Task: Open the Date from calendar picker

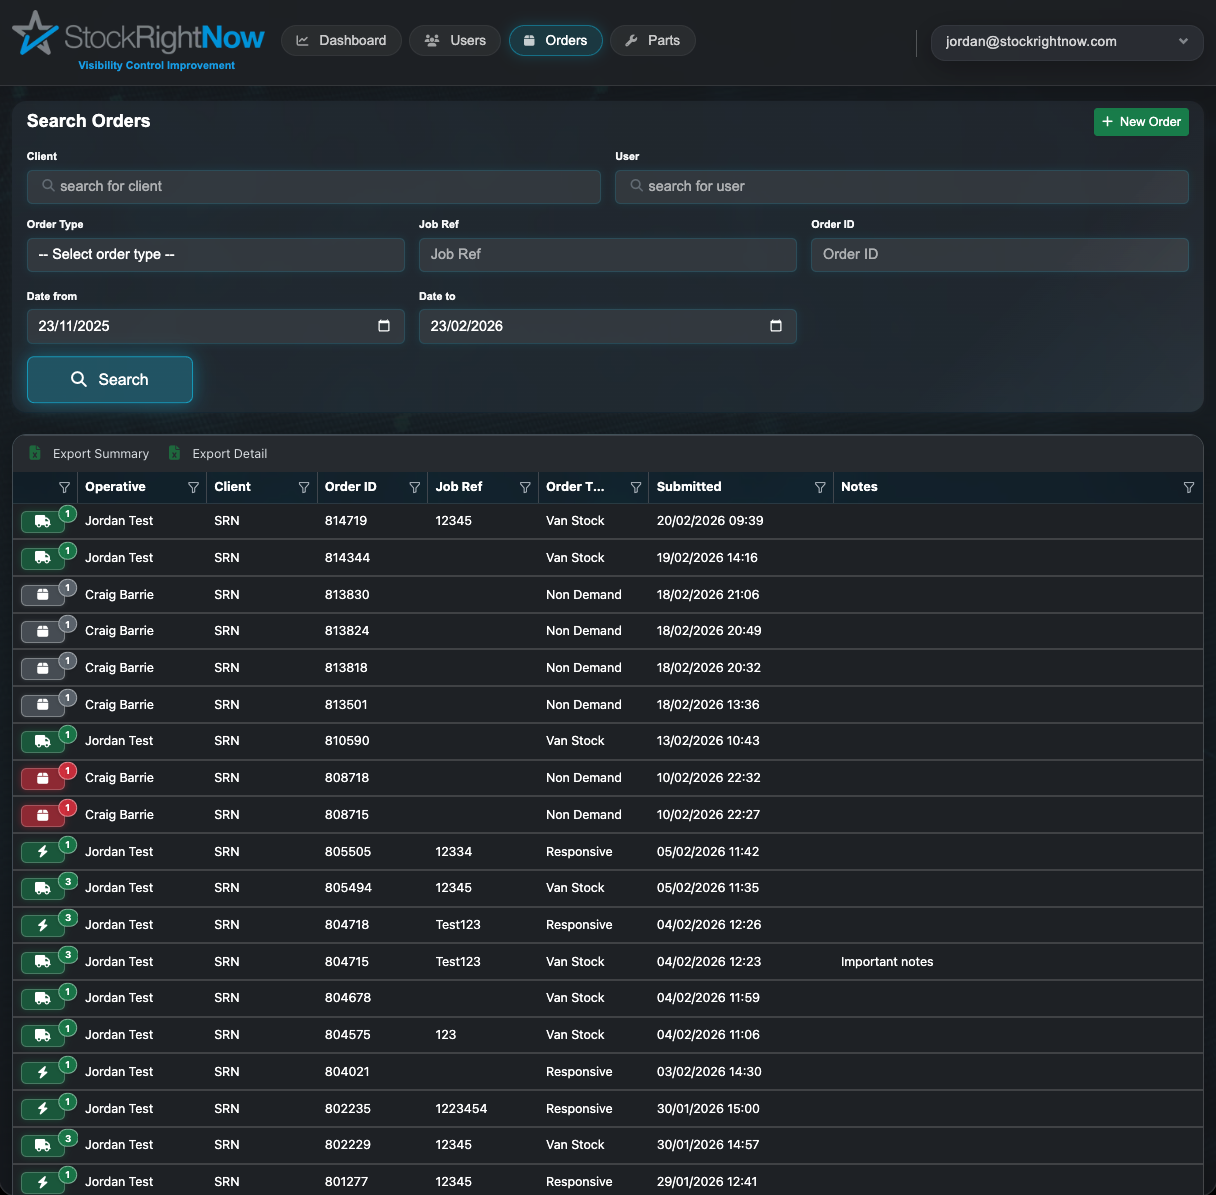Action: [383, 325]
